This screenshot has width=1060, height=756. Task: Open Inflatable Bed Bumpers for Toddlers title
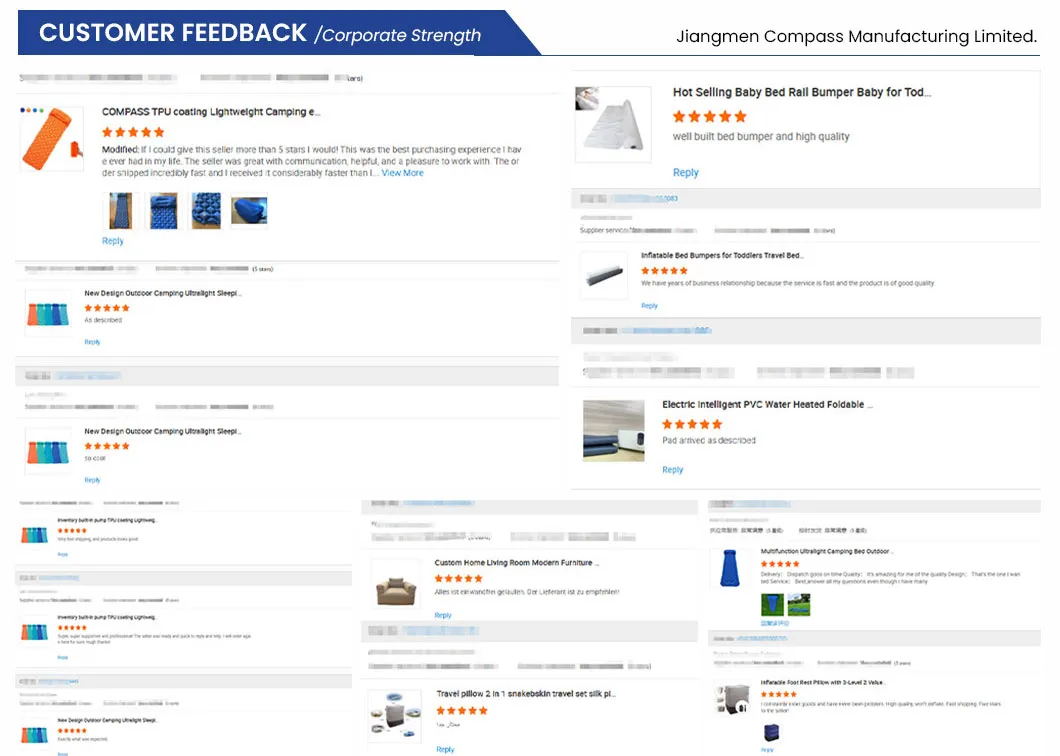(x=721, y=256)
